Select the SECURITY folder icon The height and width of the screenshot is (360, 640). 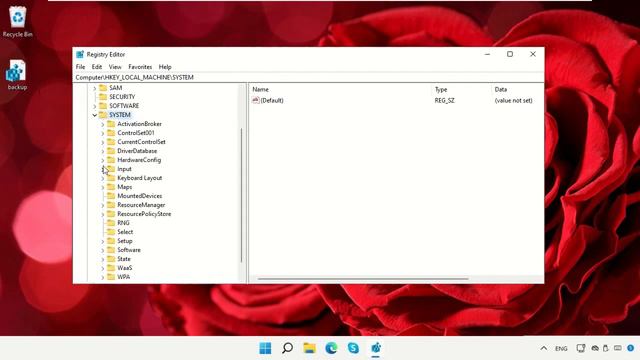[103, 97]
